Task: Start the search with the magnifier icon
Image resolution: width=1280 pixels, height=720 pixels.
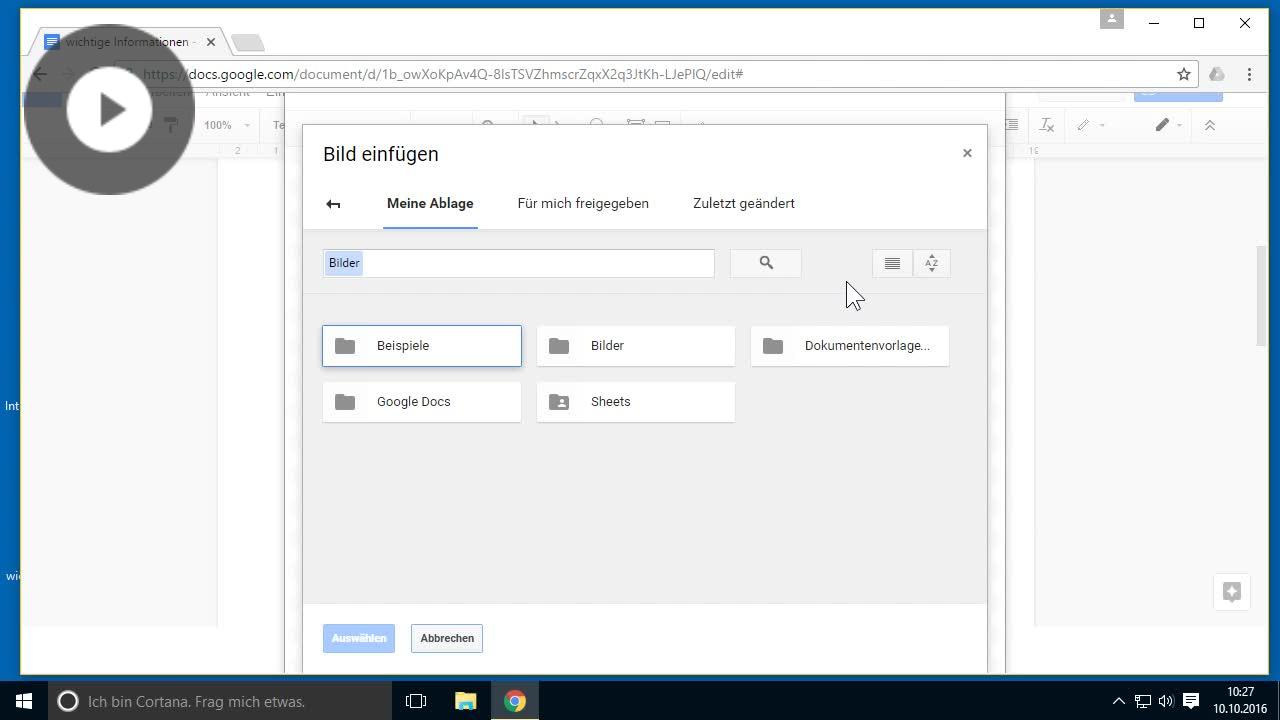Action: [x=765, y=263]
